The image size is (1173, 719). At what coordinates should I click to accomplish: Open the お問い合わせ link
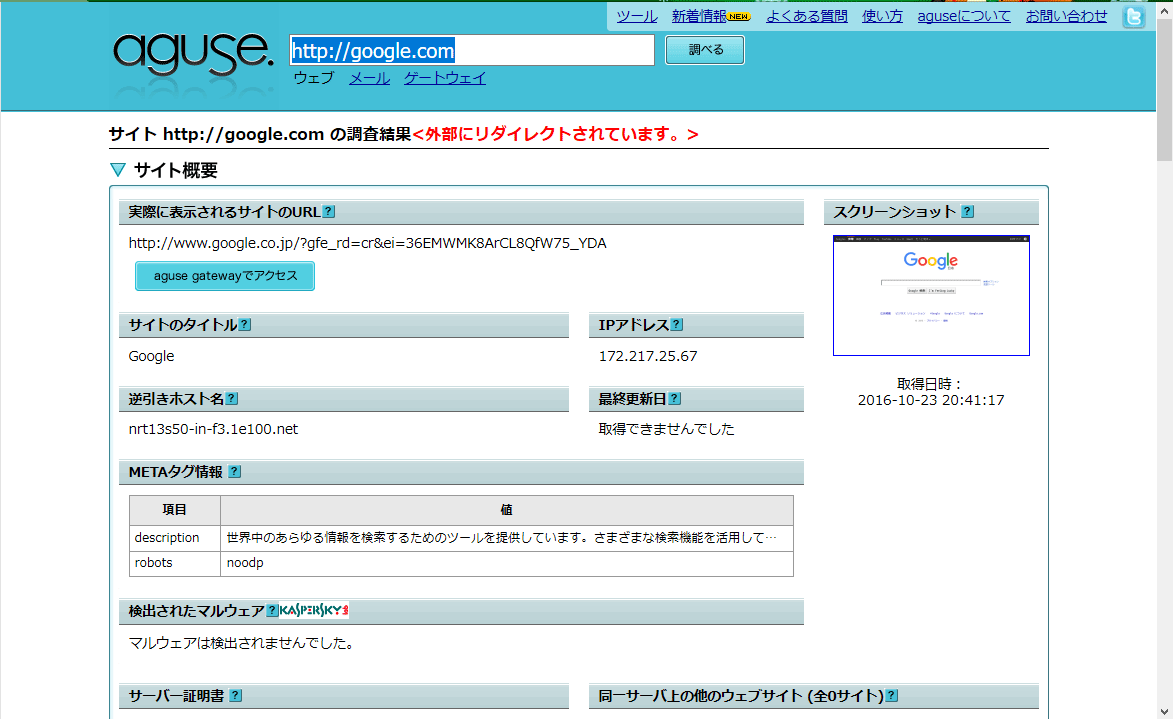[x=1066, y=16]
